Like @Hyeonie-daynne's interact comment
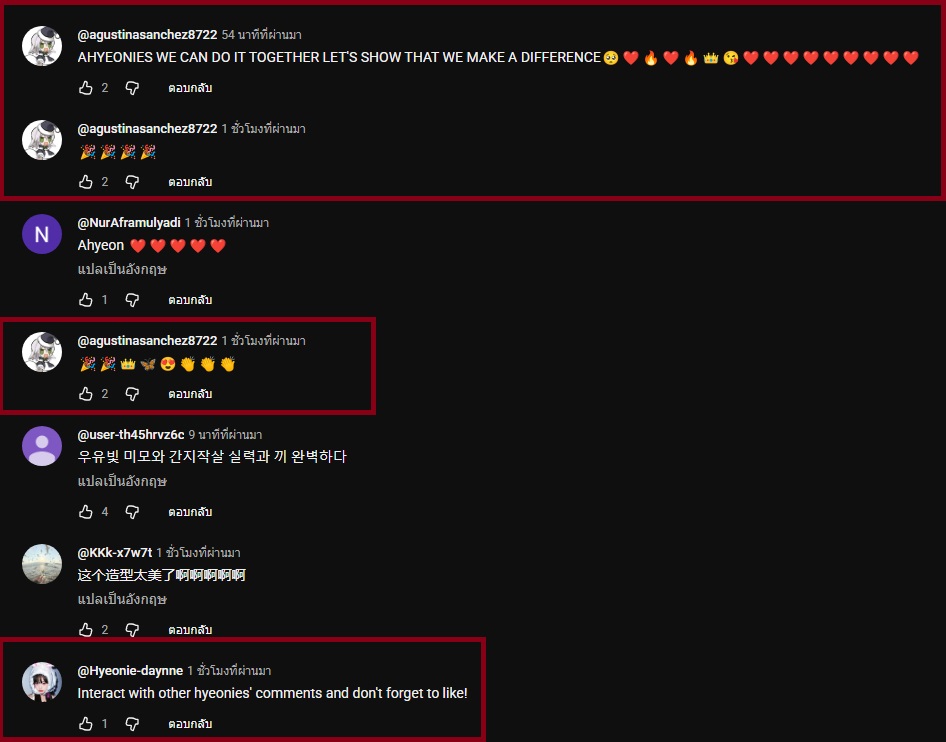 (86, 724)
